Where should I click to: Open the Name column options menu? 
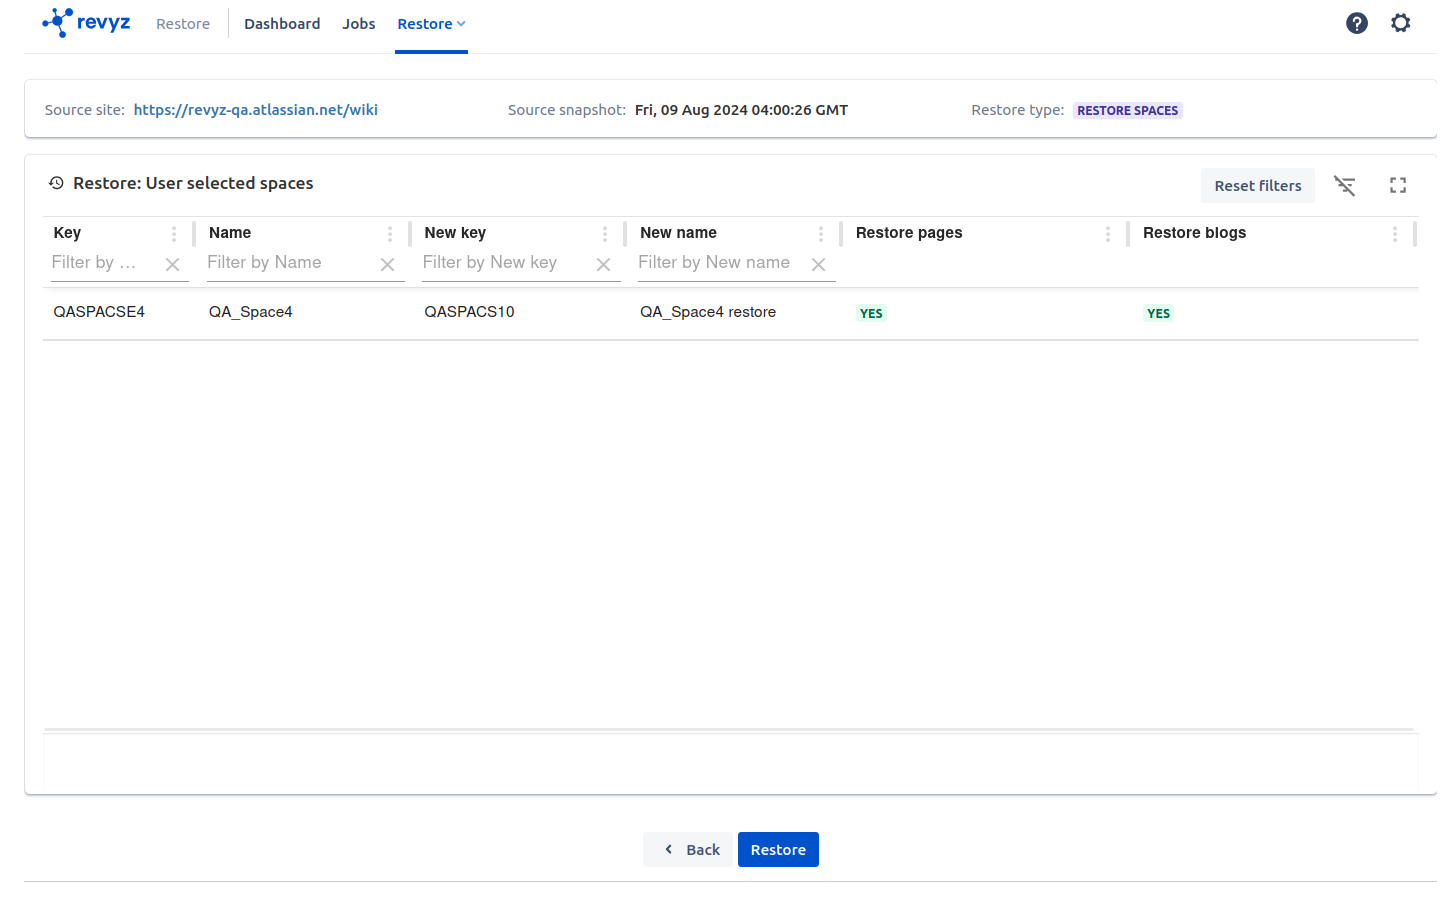coord(390,233)
